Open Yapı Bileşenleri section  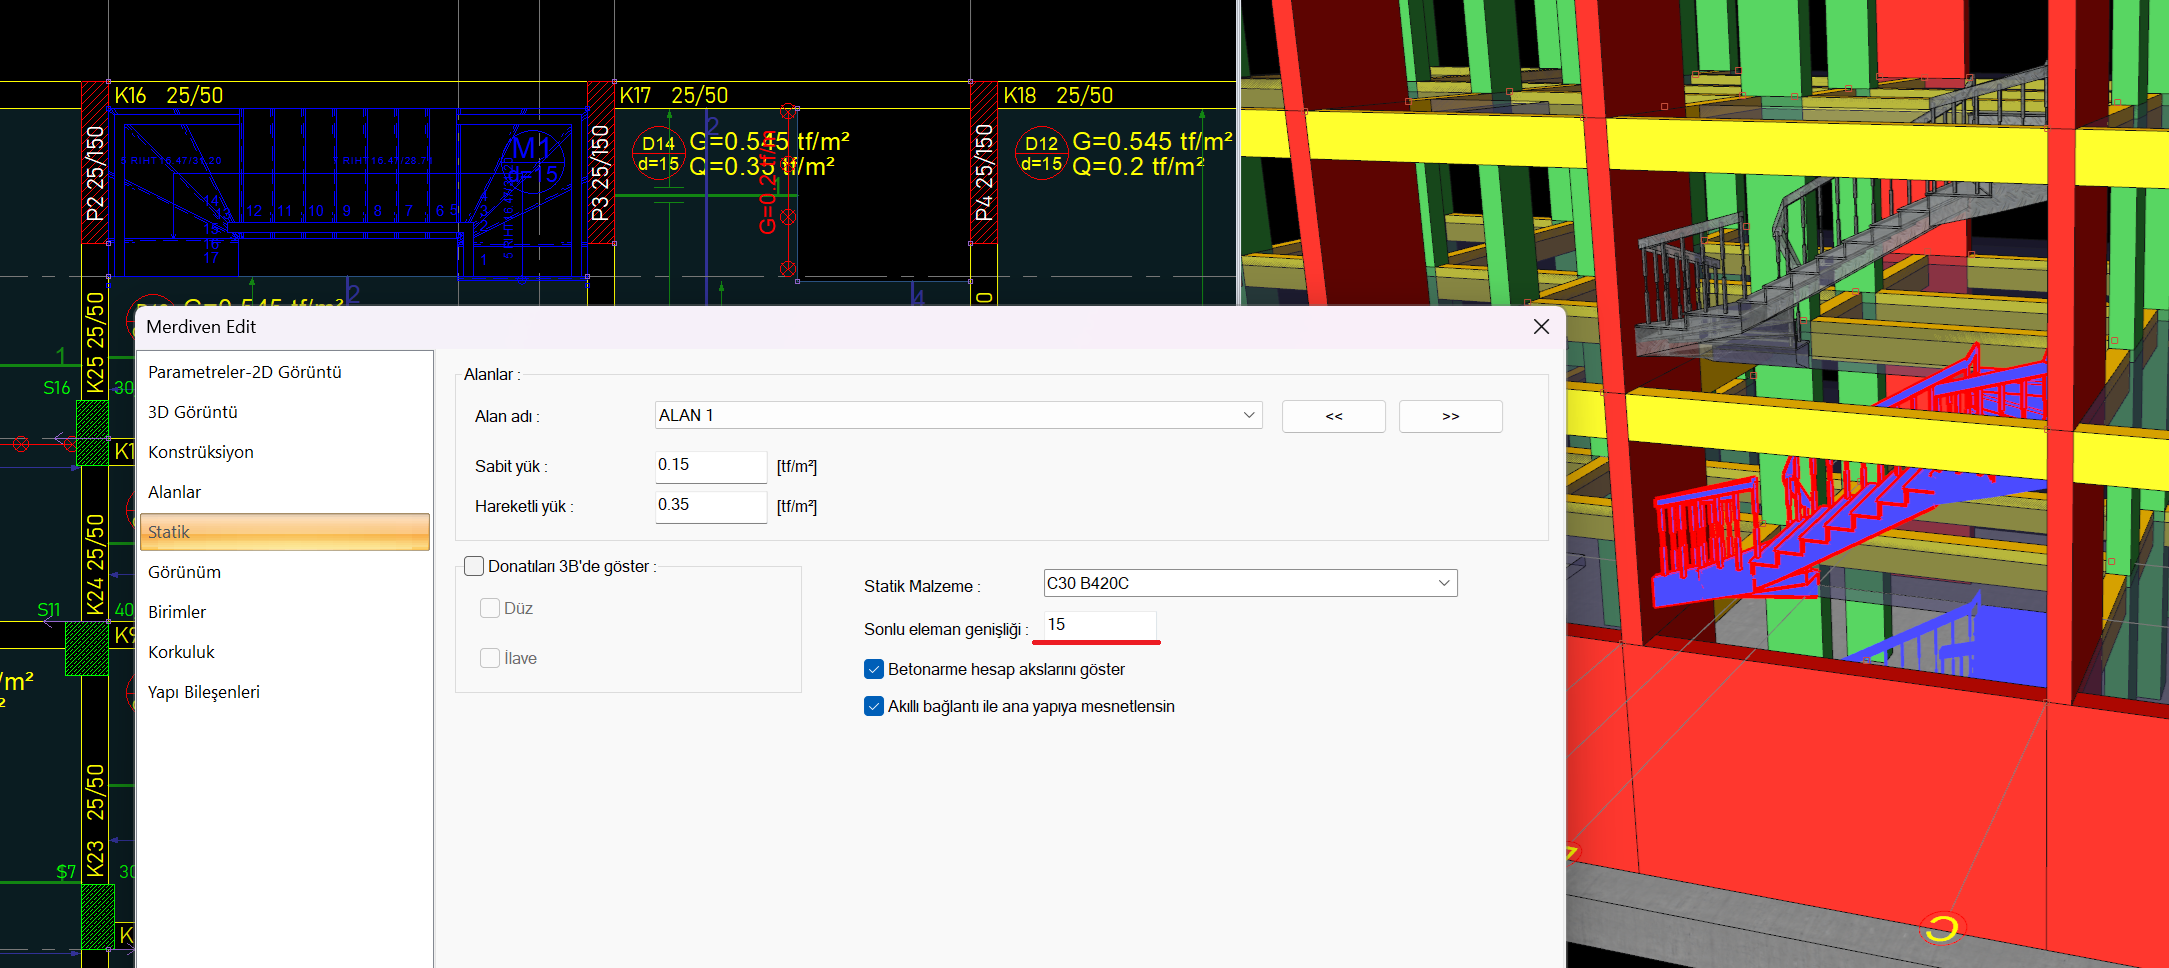pyautogui.click(x=204, y=692)
